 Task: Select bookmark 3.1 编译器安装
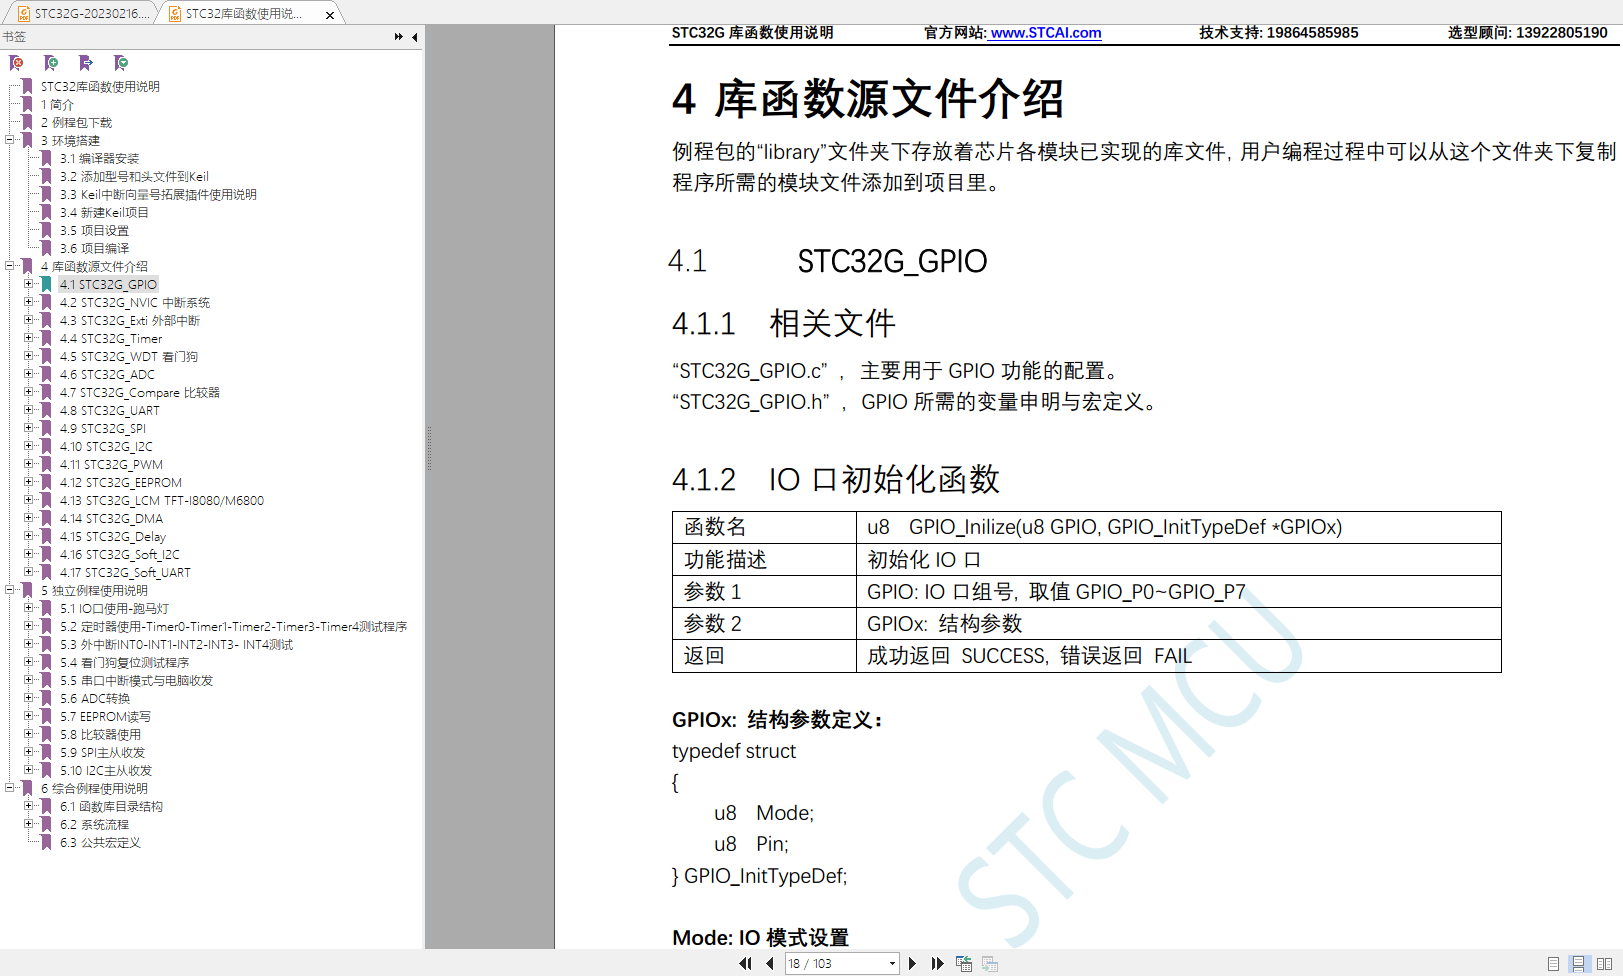tap(99, 158)
